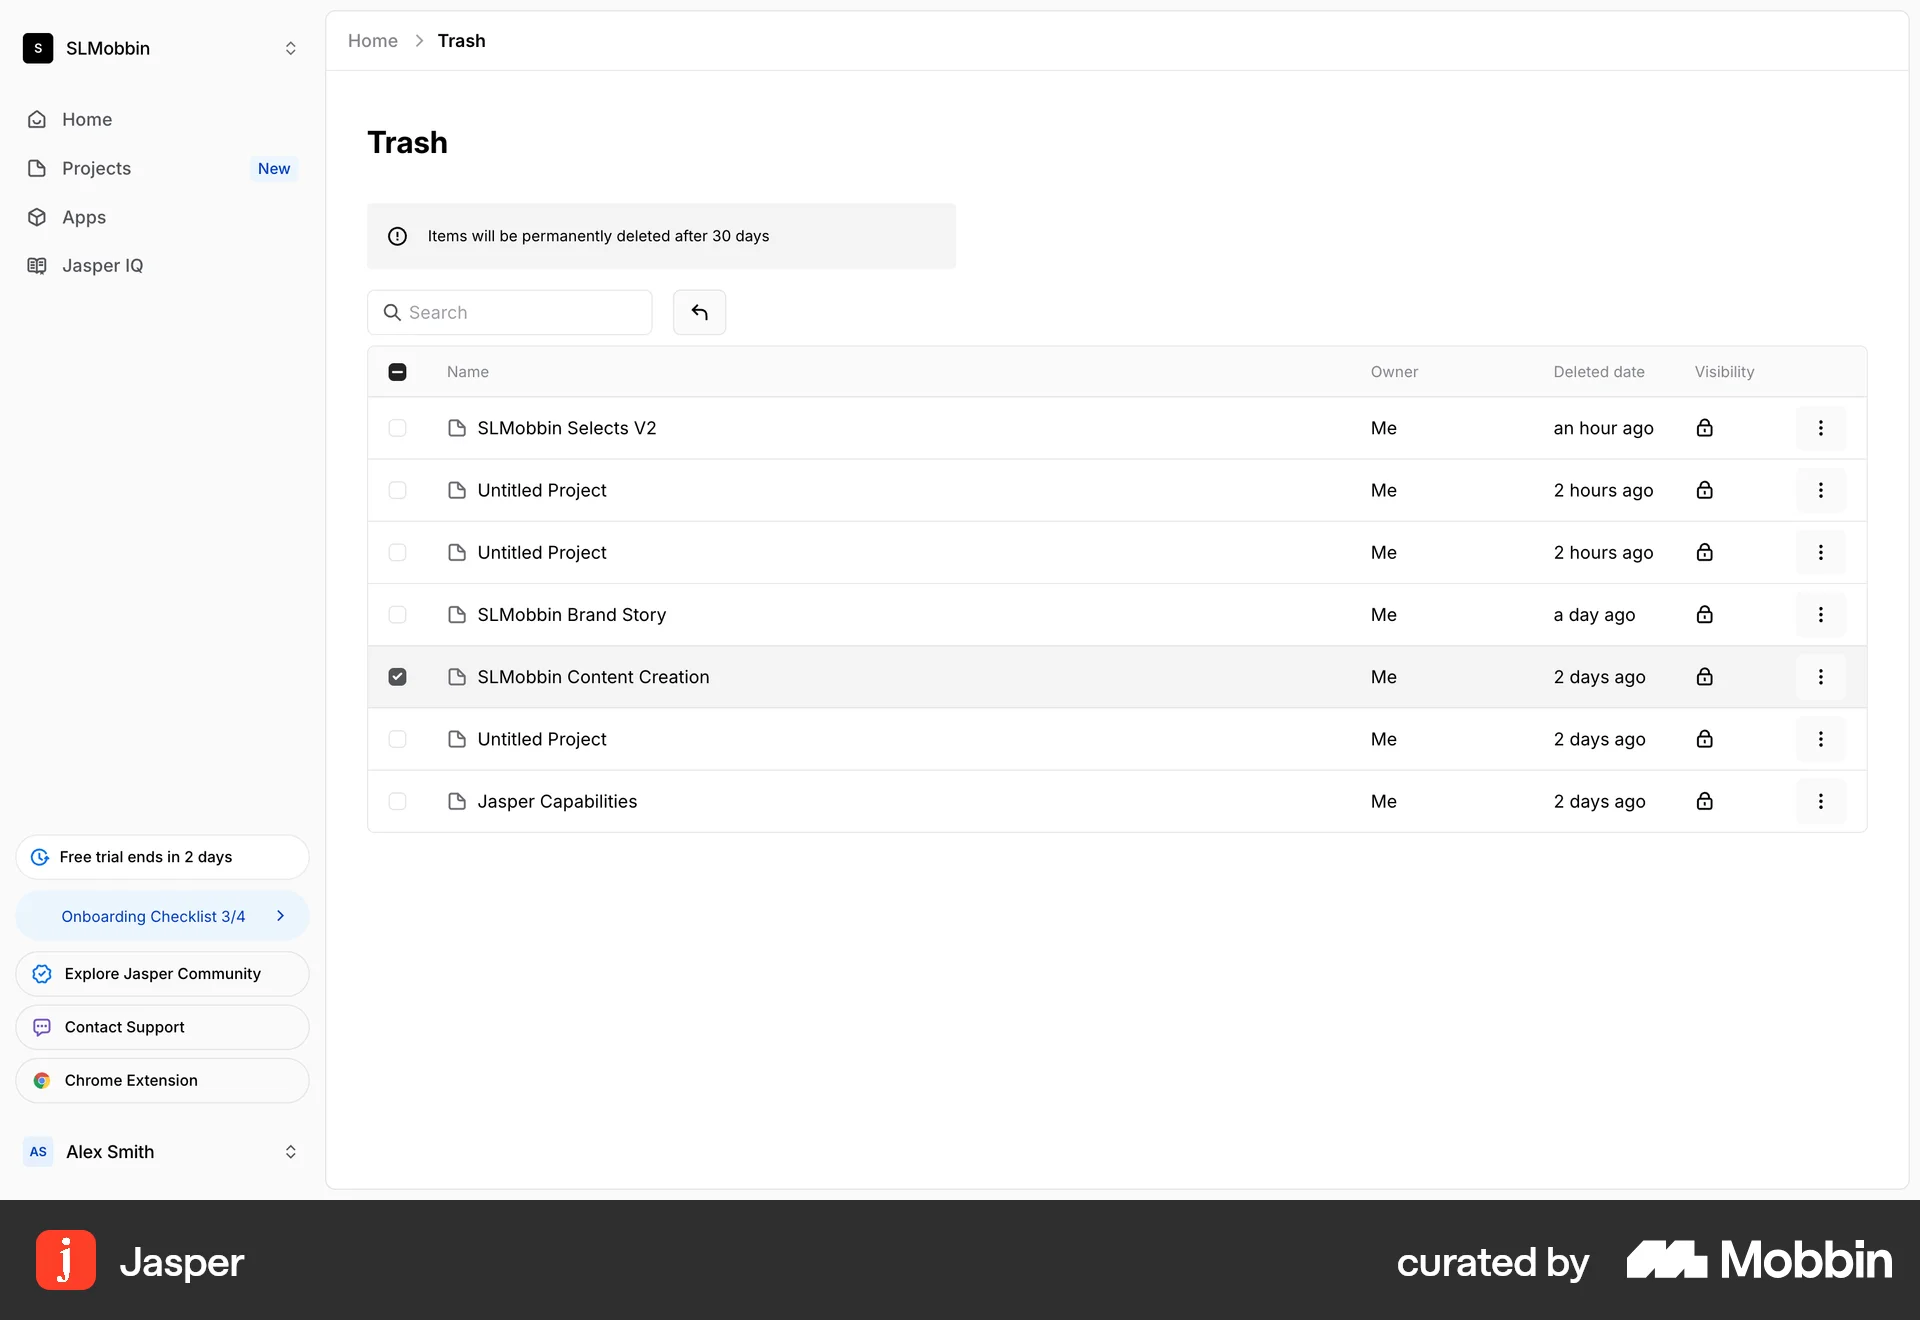Open more options for SLMobbin Selects V2
Screen dimensions: 1920x1320
[x=1820, y=428]
